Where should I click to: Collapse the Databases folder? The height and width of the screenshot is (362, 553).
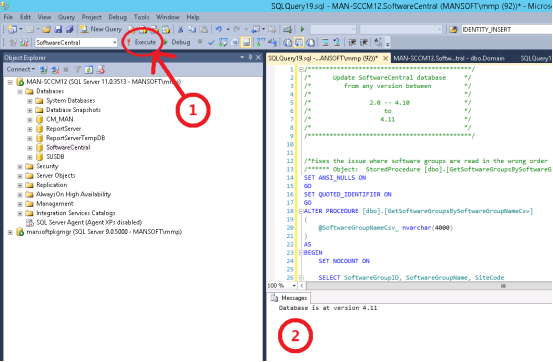pos(20,92)
